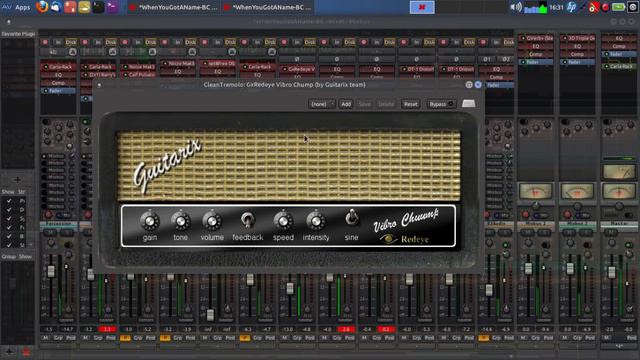The width and height of the screenshot is (640, 360).
Task: Click the add icon at the mixer's bottom left
Action: (x=9, y=351)
